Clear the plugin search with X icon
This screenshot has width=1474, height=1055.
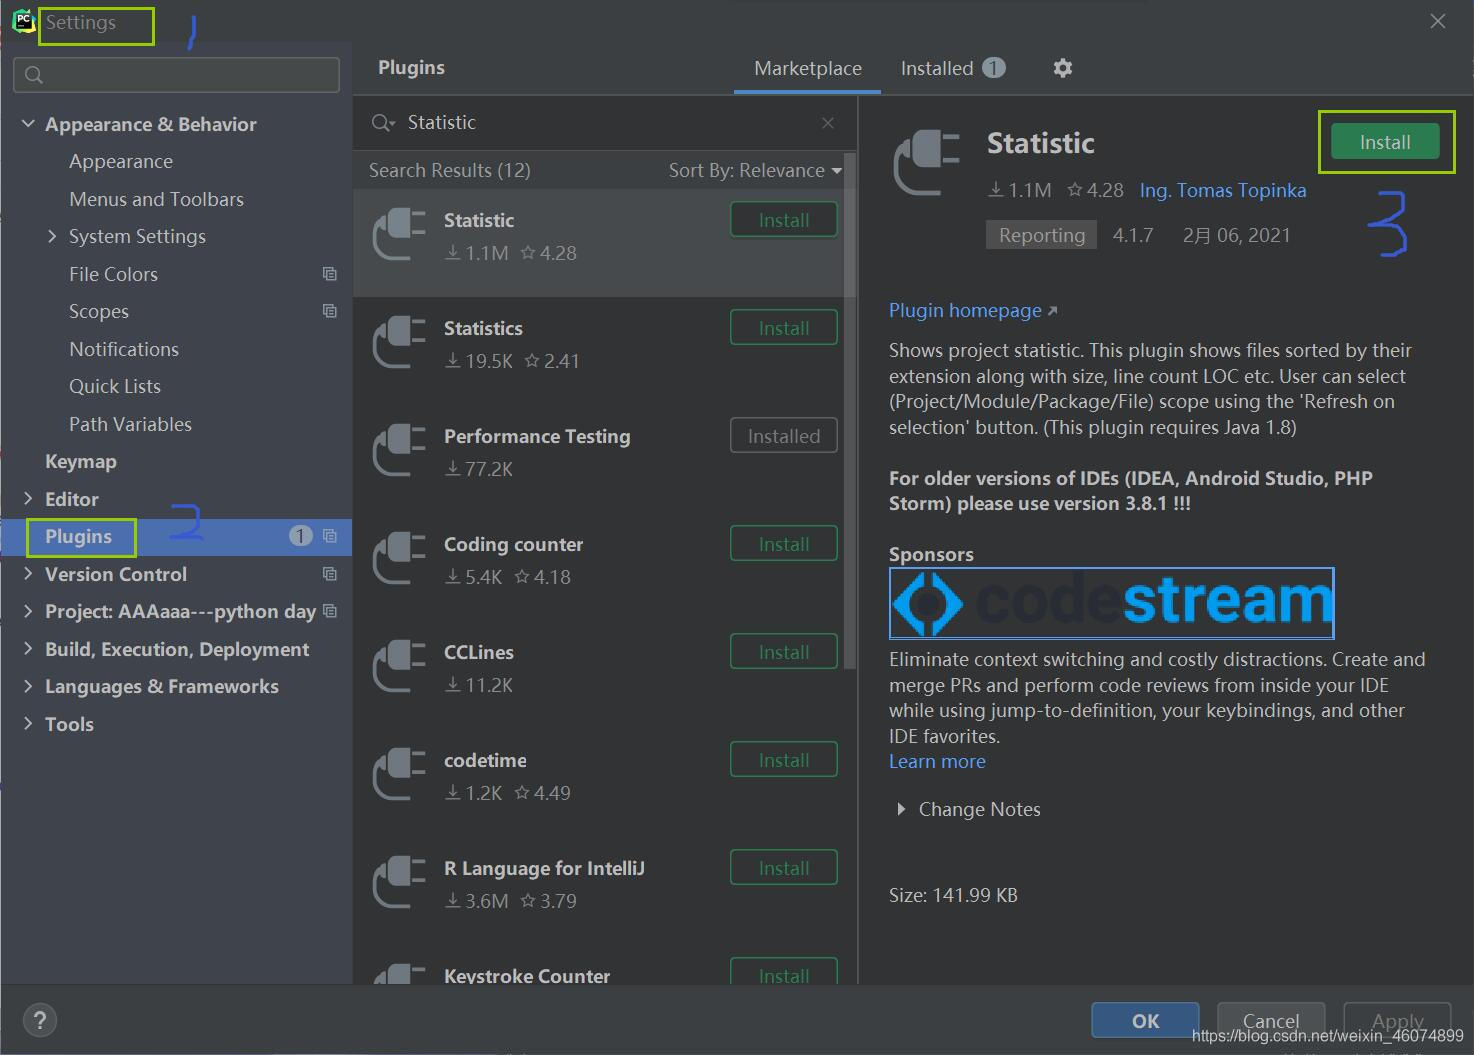828,123
